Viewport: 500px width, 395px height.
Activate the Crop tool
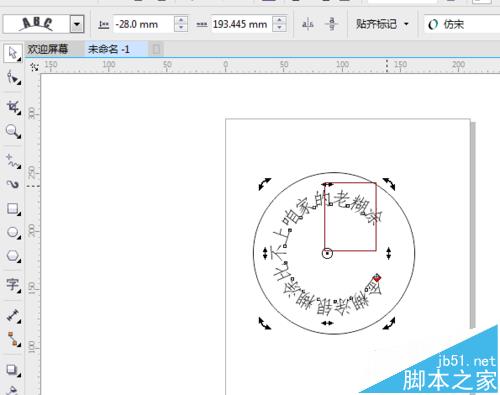[13, 107]
